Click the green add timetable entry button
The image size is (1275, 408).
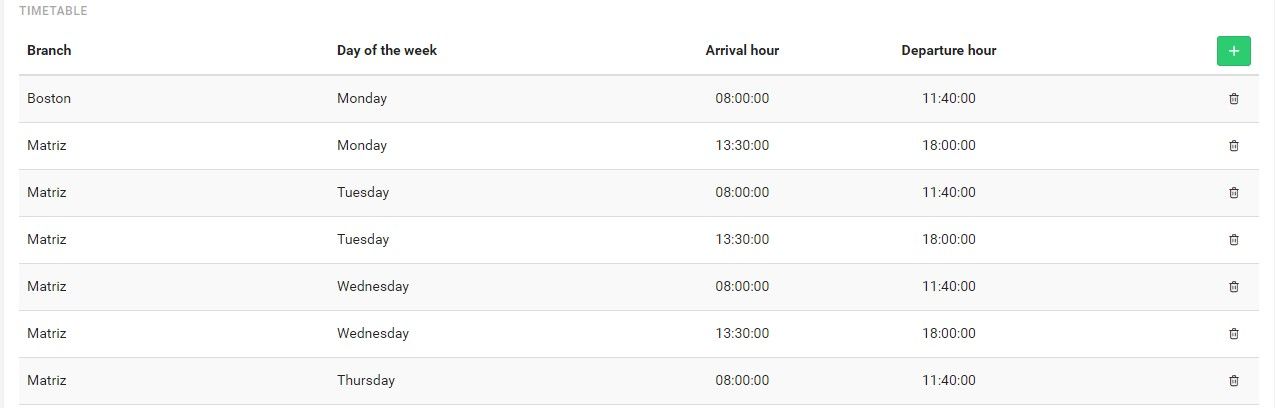click(1233, 50)
